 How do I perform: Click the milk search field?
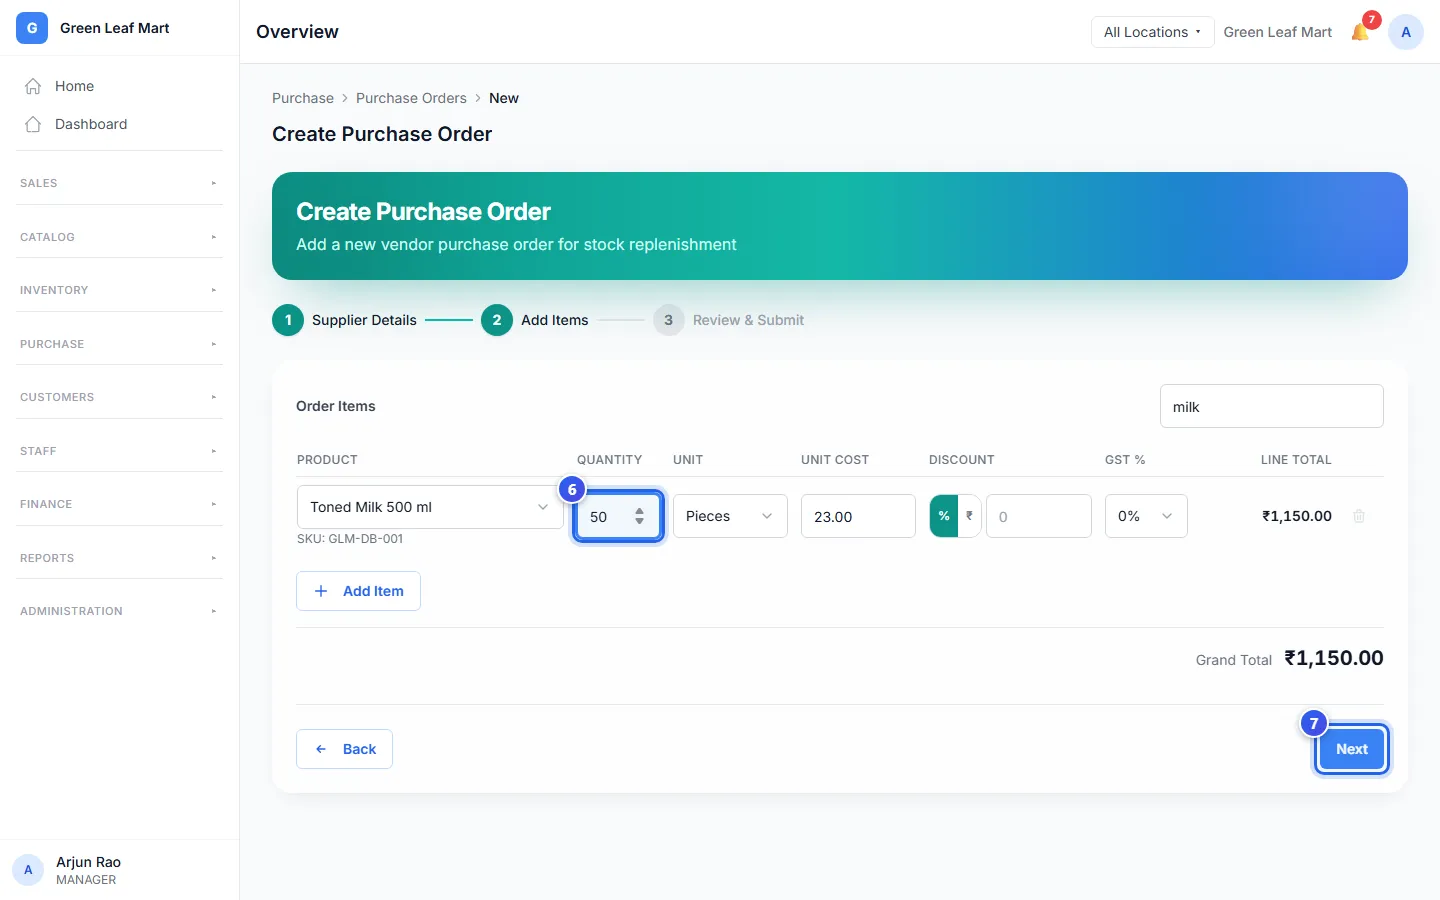[x=1272, y=406]
